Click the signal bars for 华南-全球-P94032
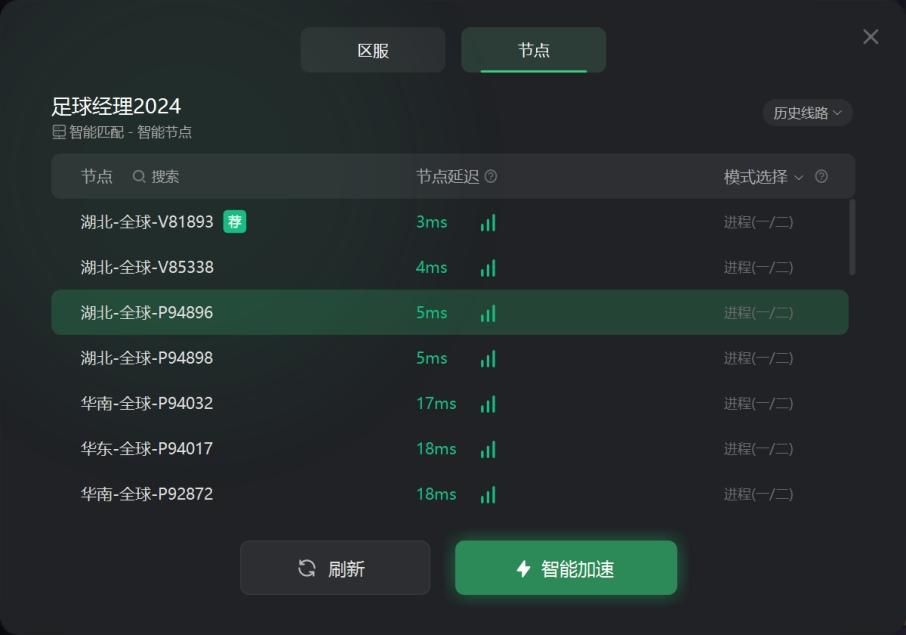The width and height of the screenshot is (906, 635). (x=488, y=404)
